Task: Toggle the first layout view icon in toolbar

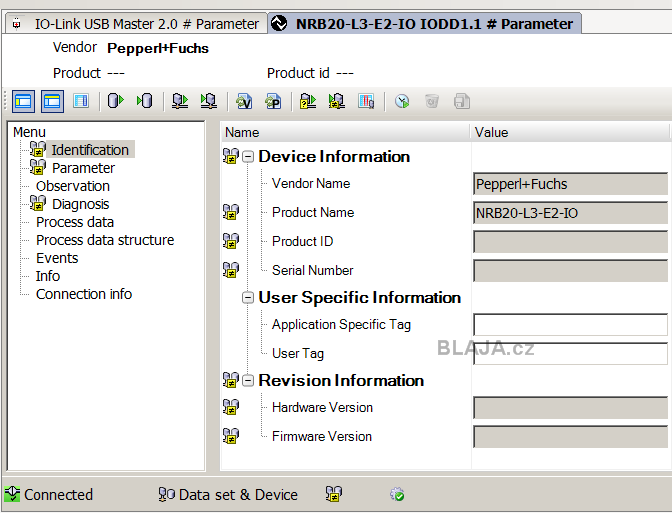Action: tap(23, 102)
